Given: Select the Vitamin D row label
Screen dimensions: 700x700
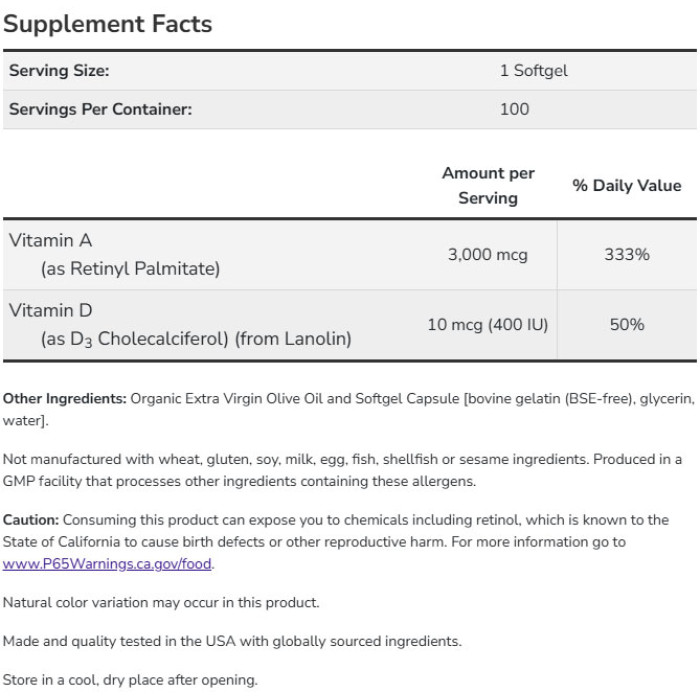Looking at the screenshot, I should [x=50, y=310].
